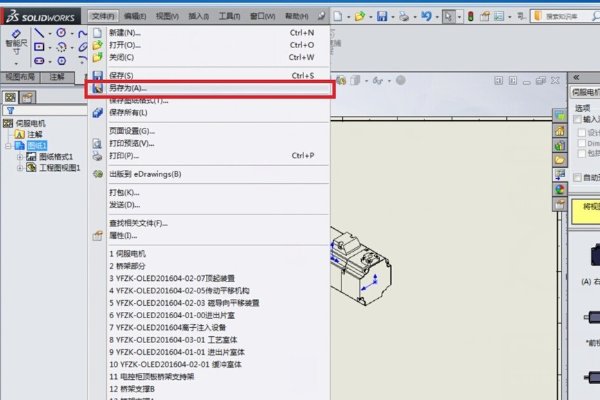
Task: Toggle the 设计 checkbox above Dim checkbox
Action: tap(582, 132)
